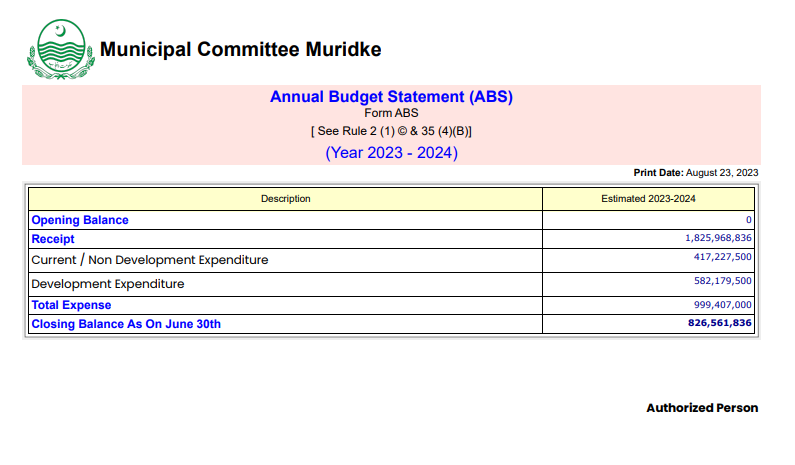
Task: Click the 417,227,500 expenditure value
Action: (x=722, y=257)
